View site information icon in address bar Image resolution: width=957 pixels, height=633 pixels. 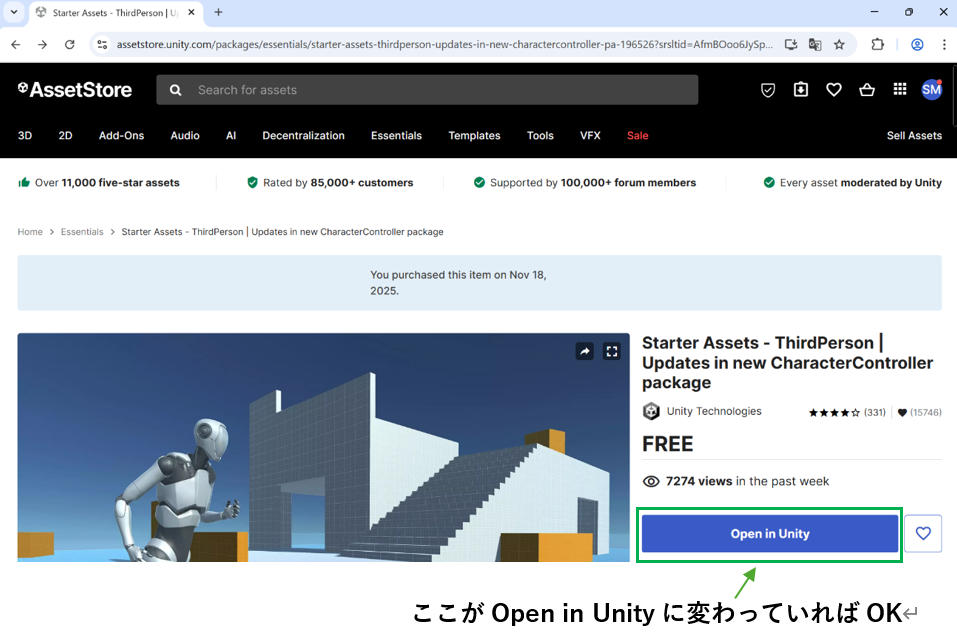tap(103, 45)
